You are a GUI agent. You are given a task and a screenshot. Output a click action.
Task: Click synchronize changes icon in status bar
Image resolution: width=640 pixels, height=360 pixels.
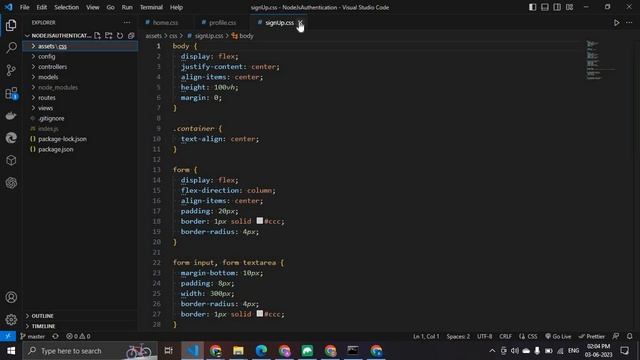click(56, 336)
